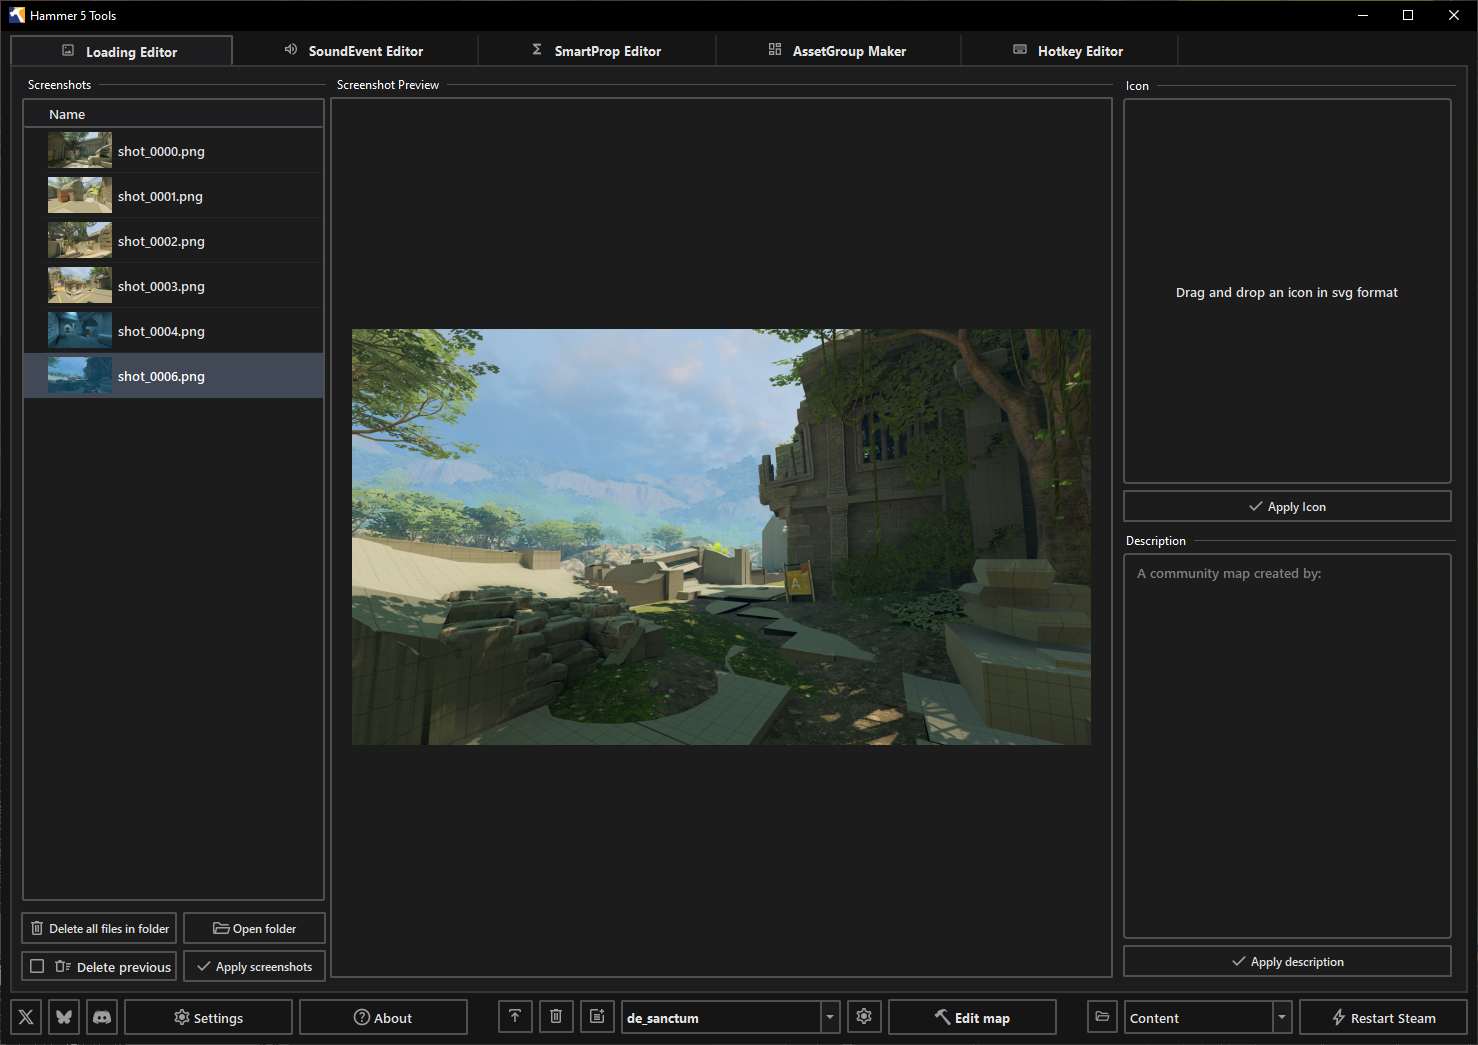
Task: Click the trash icon next to the map selector
Action: coord(556,1017)
